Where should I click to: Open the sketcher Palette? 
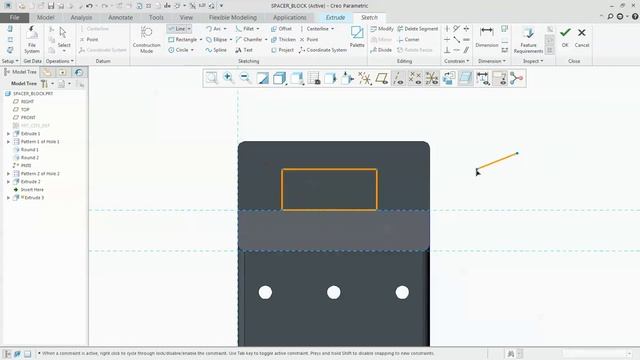[x=357, y=37]
